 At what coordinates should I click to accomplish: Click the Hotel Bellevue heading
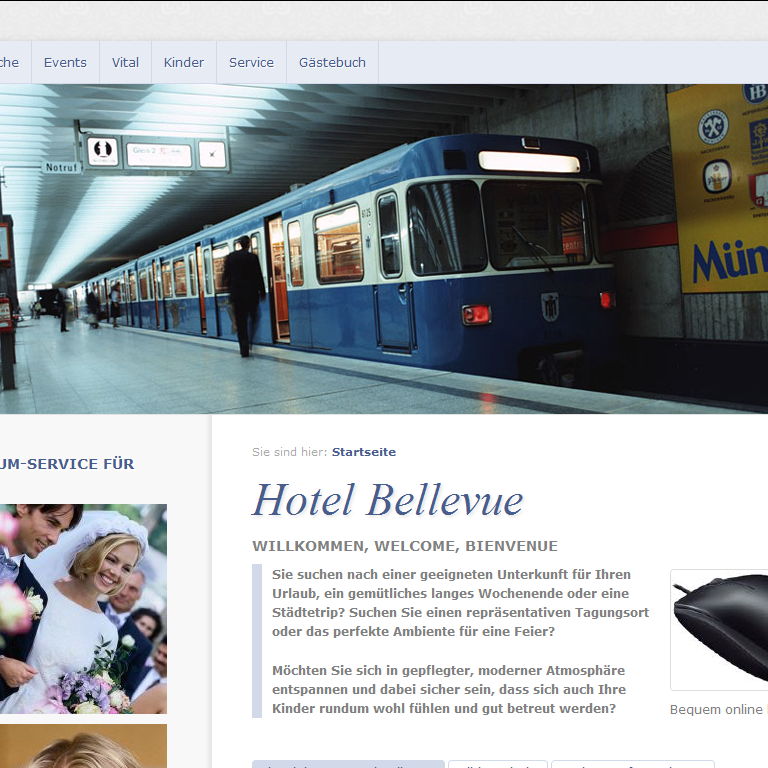[387, 500]
